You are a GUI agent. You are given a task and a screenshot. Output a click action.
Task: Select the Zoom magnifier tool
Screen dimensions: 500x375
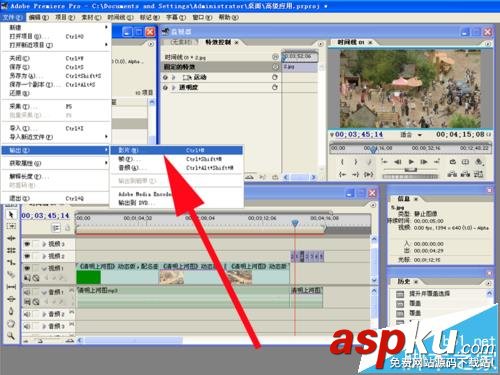(11, 335)
